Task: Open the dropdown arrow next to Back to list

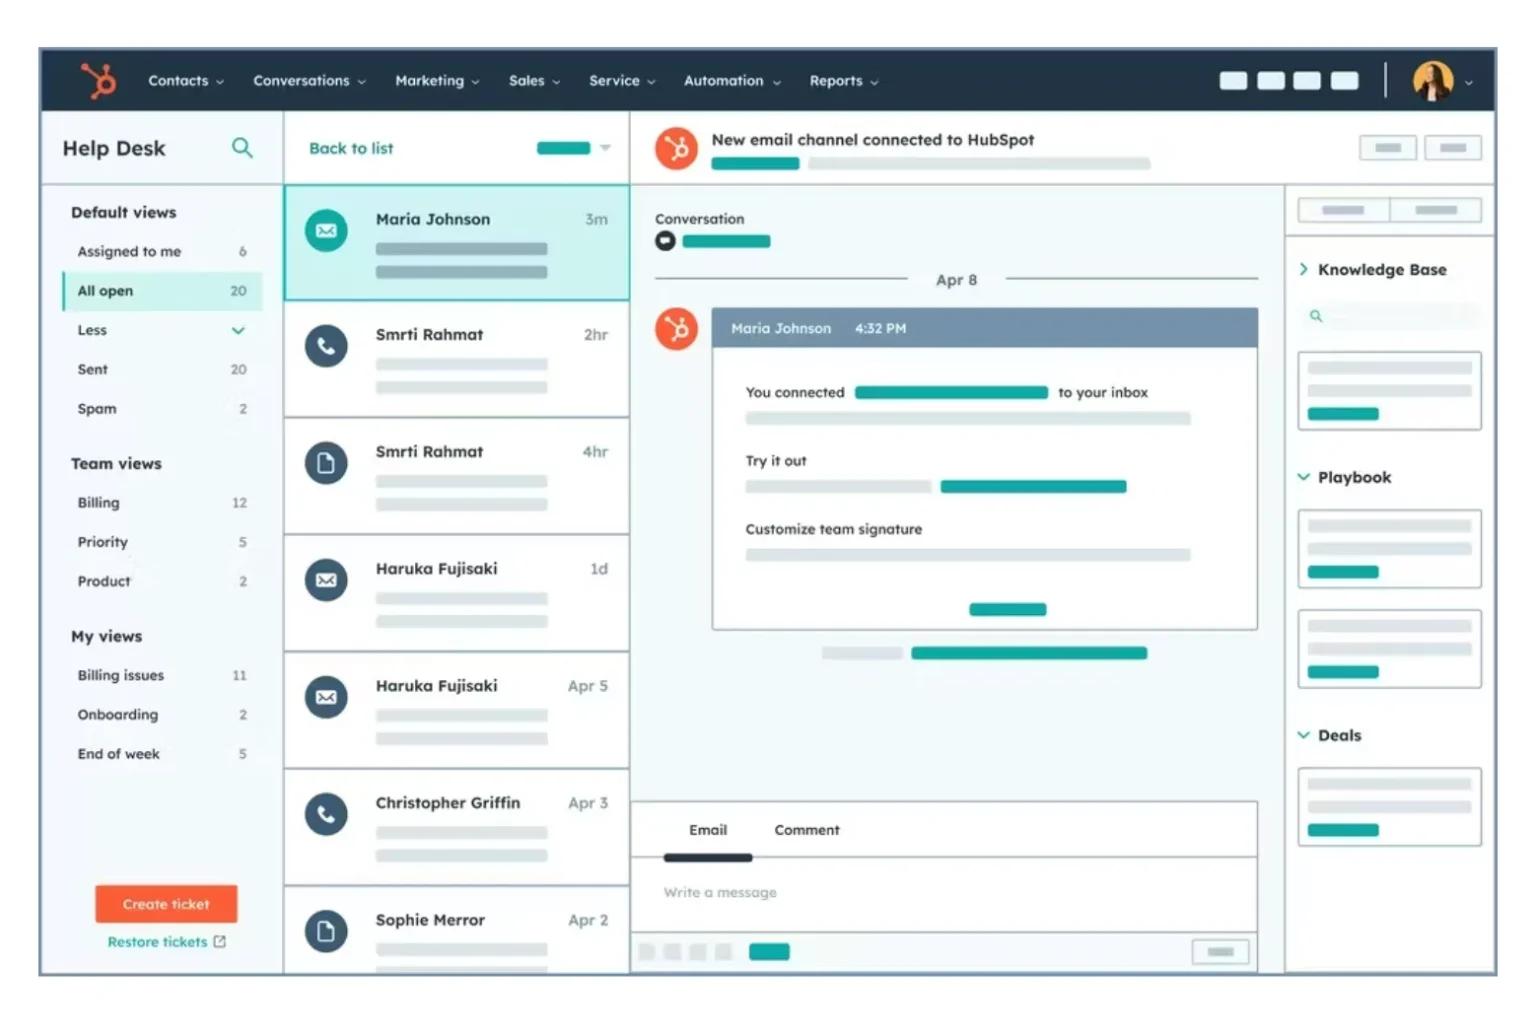Action: click(605, 148)
